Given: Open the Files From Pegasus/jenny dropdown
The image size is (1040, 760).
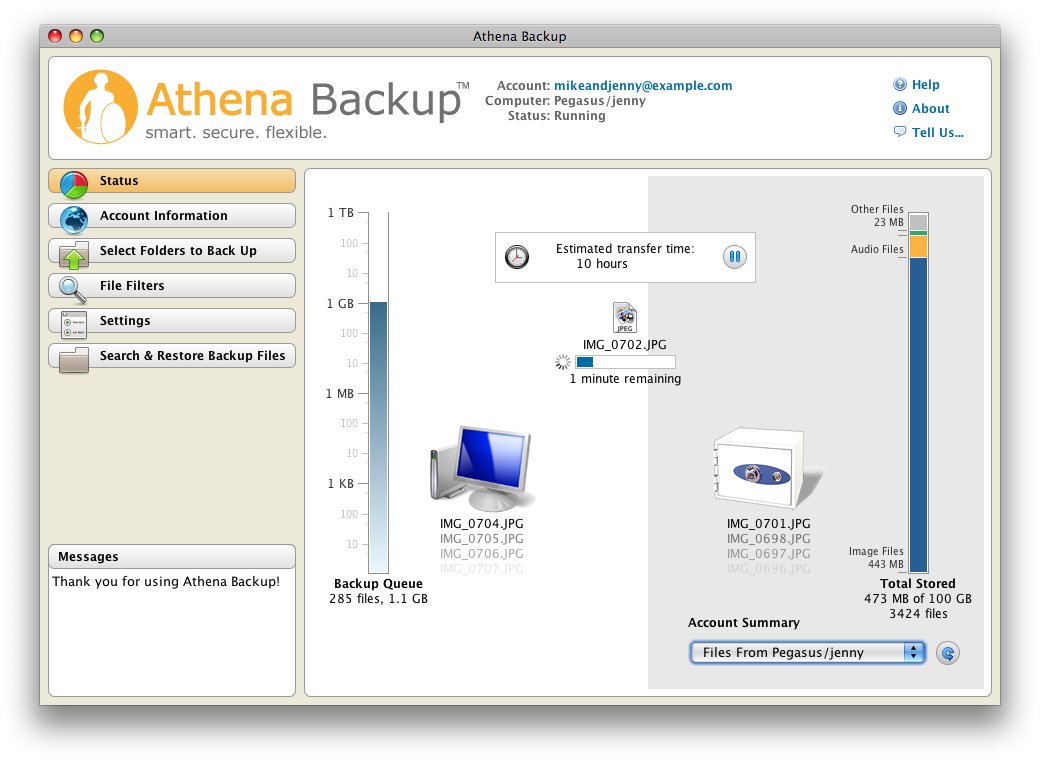Looking at the screenshot, I should click(807, 653).
